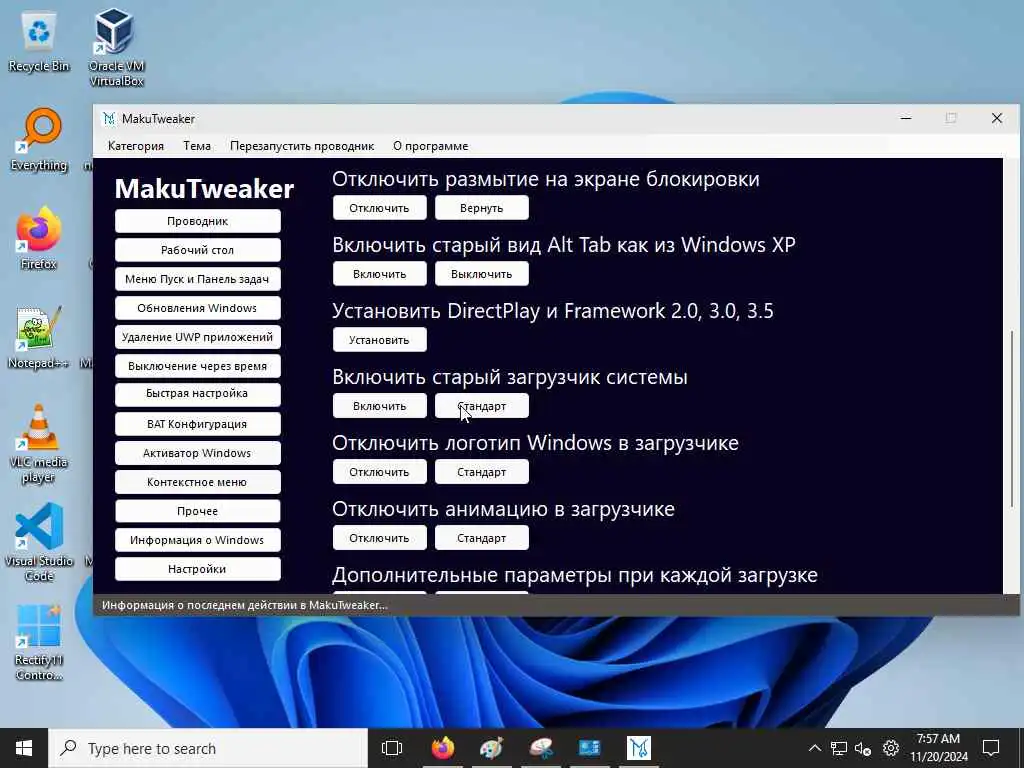The image size is (1024, 768).
Task: Open the paint palette app in taskbar
Action: (x=491, y=748)
